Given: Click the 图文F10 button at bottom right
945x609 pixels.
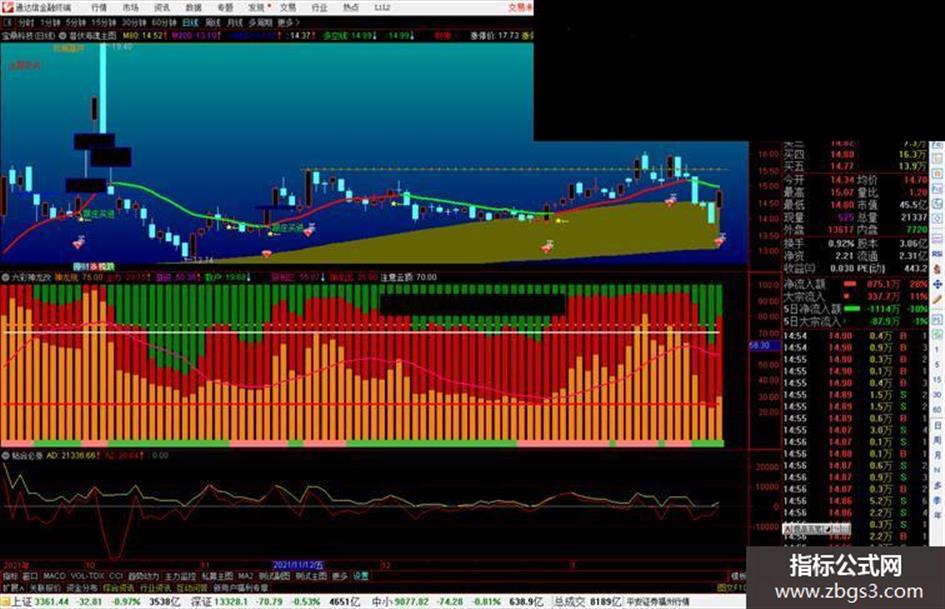Looking at the screenshot, I should coord(731,587).
